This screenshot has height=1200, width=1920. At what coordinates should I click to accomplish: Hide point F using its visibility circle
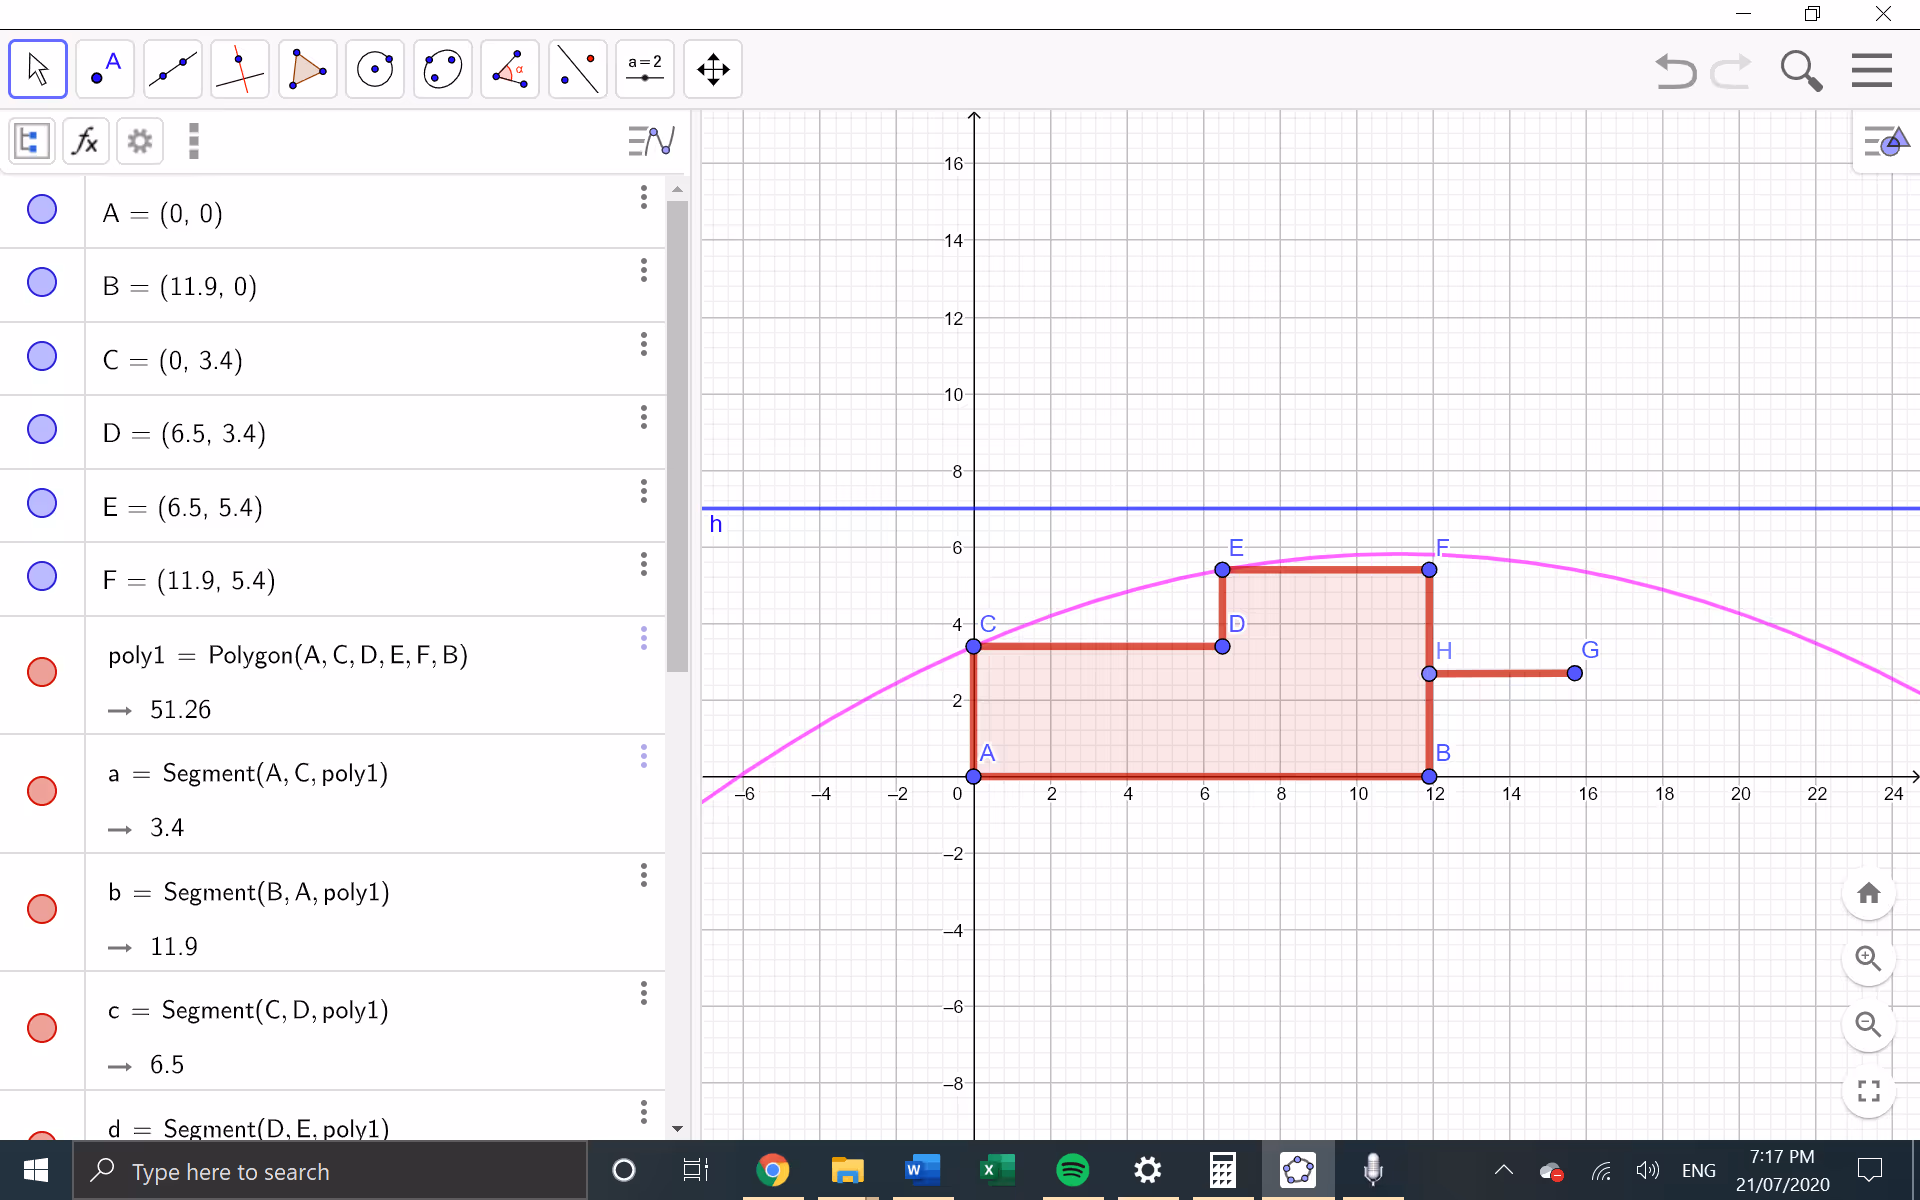point(42,577)
